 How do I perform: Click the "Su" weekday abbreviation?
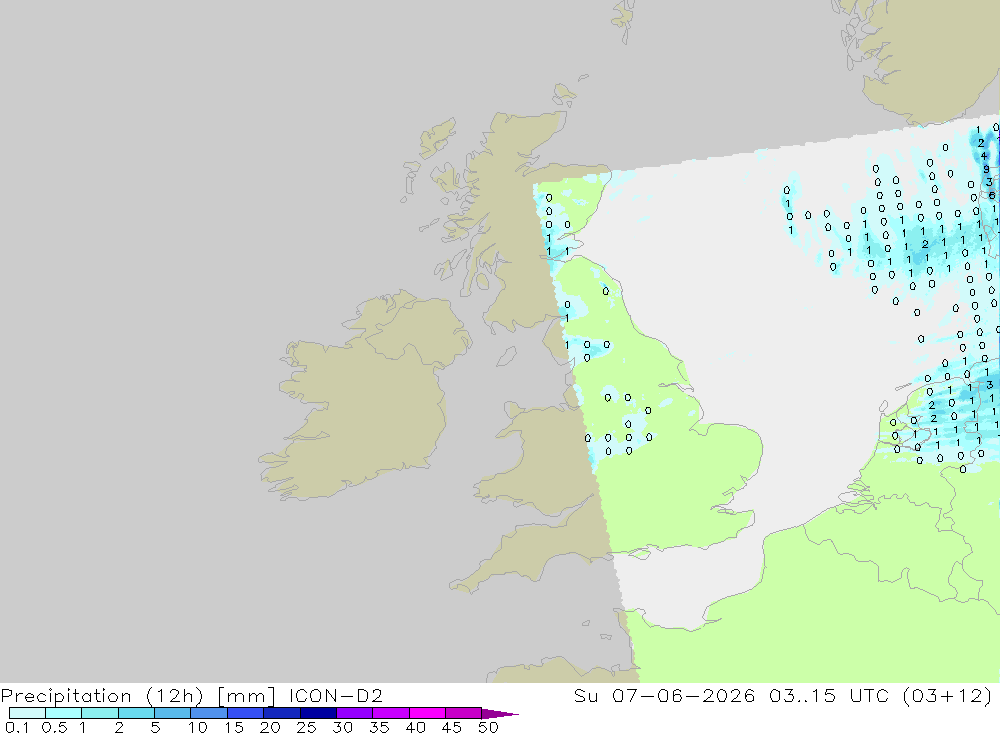tap(585, 695)
